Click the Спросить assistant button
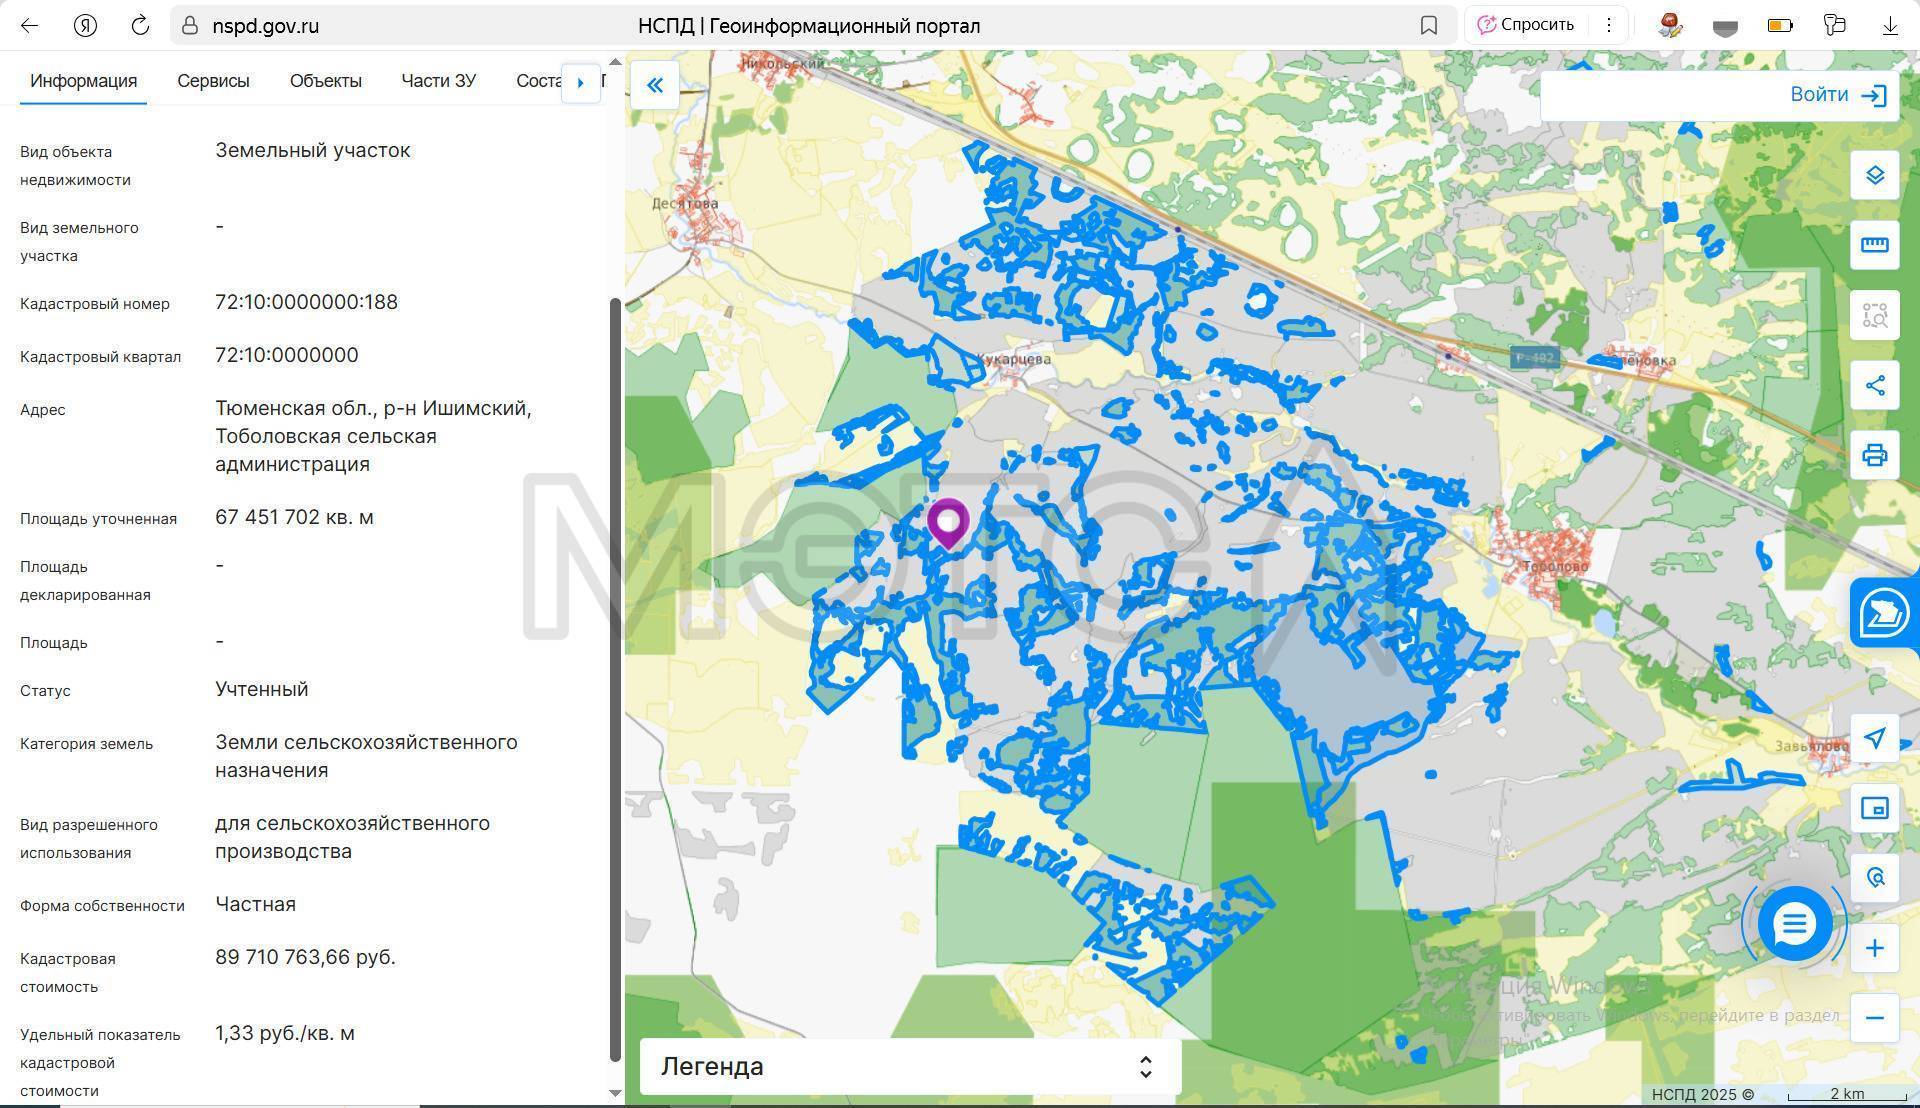 [x=1526, y=25]
